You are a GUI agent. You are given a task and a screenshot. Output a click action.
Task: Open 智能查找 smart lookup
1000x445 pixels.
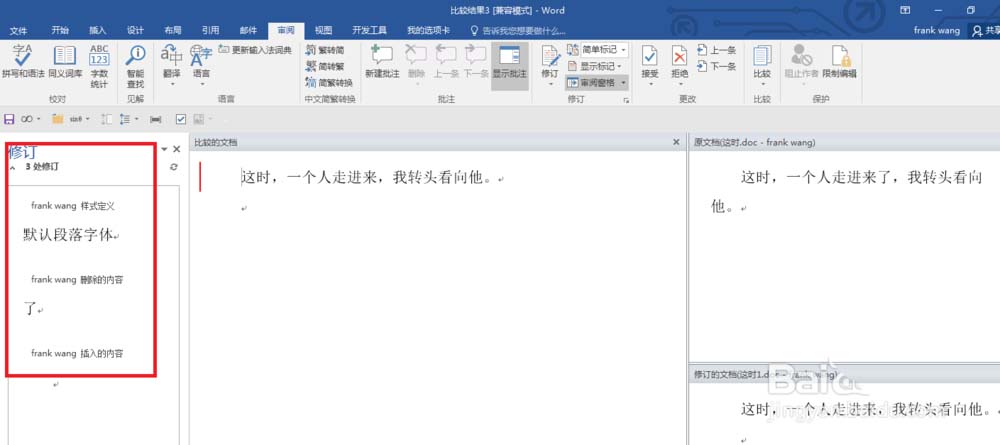coord(135,62)
